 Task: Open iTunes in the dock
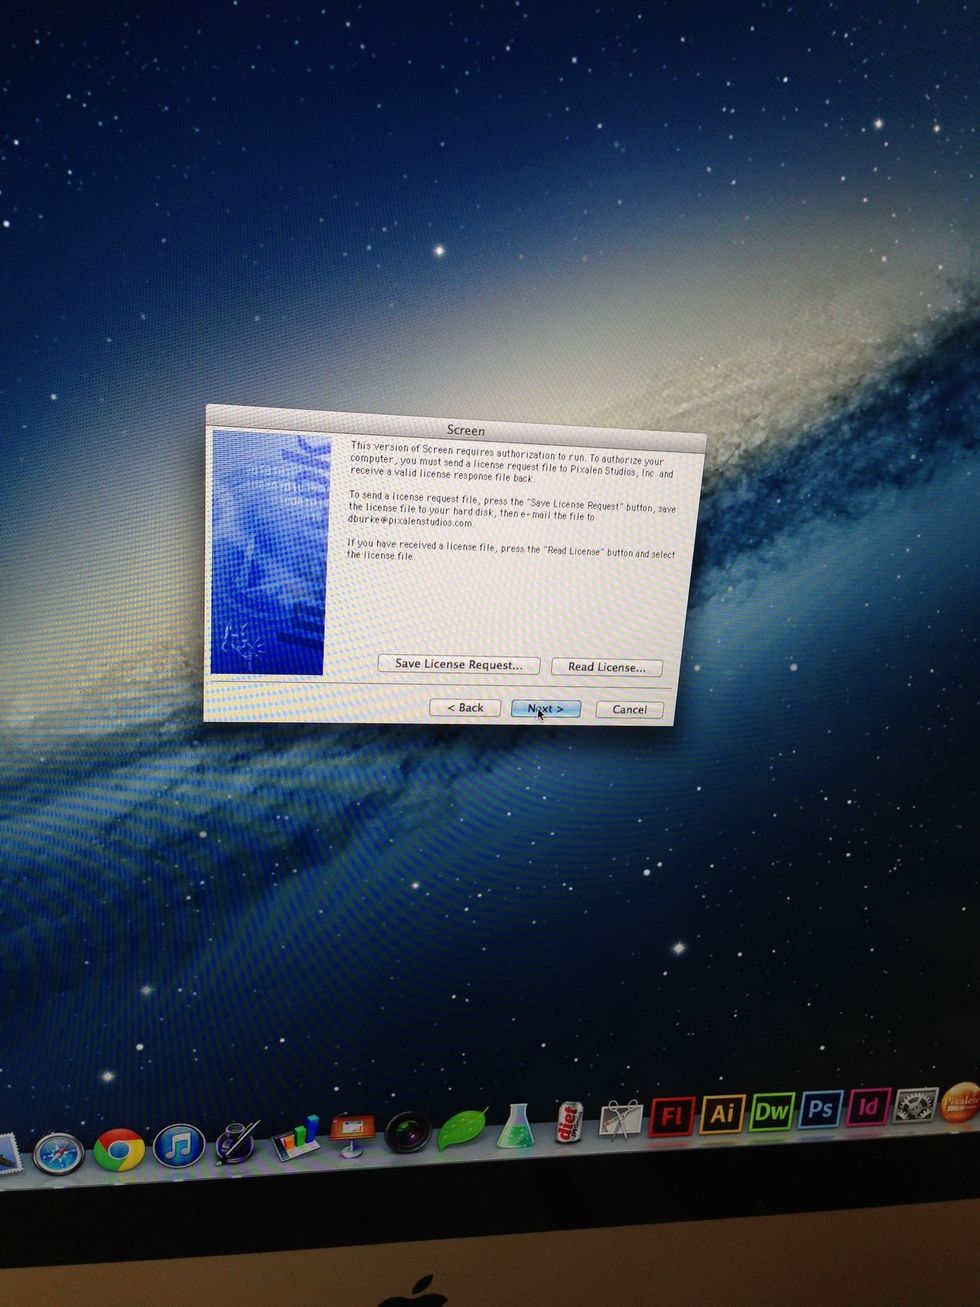coord(179,1146)
